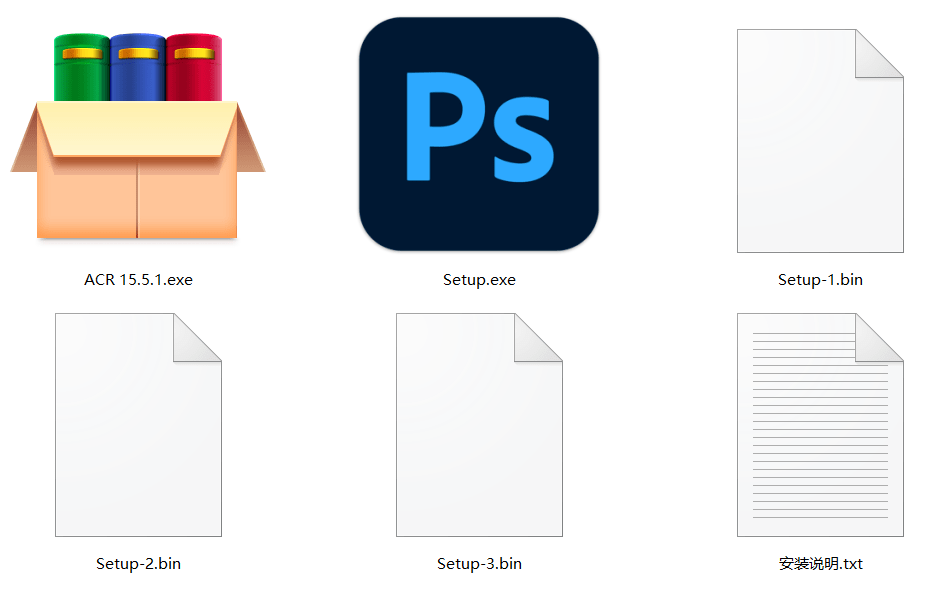Click the Photoshop Ps Setup.exe icon
Image resolution: width=935 pixels, height=607 pixels.
tap(478, 134)
